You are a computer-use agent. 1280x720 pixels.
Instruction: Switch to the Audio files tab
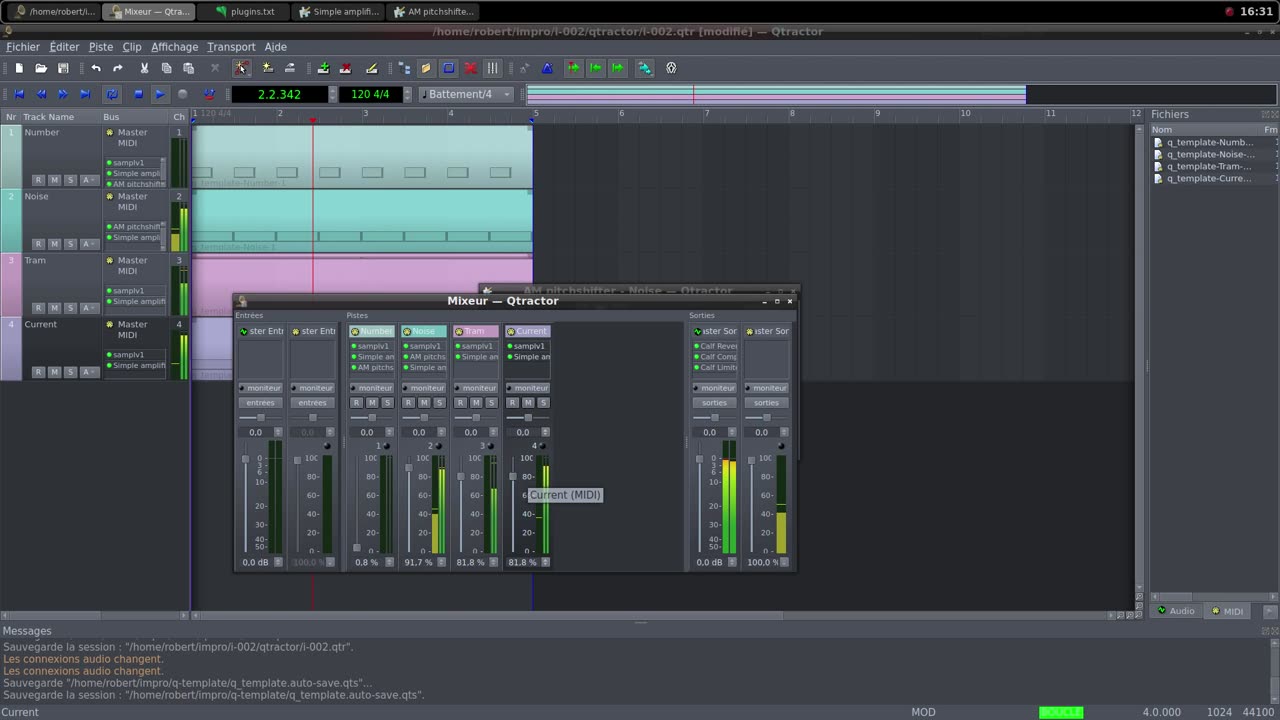click(1175, 611)
